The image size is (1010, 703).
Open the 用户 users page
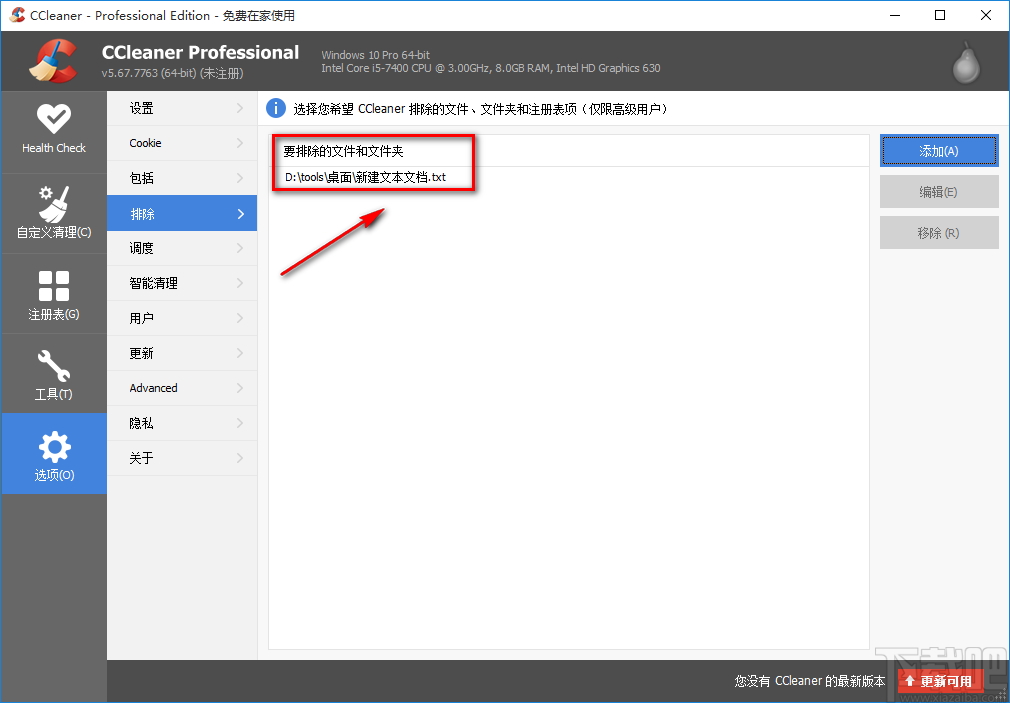182,318
